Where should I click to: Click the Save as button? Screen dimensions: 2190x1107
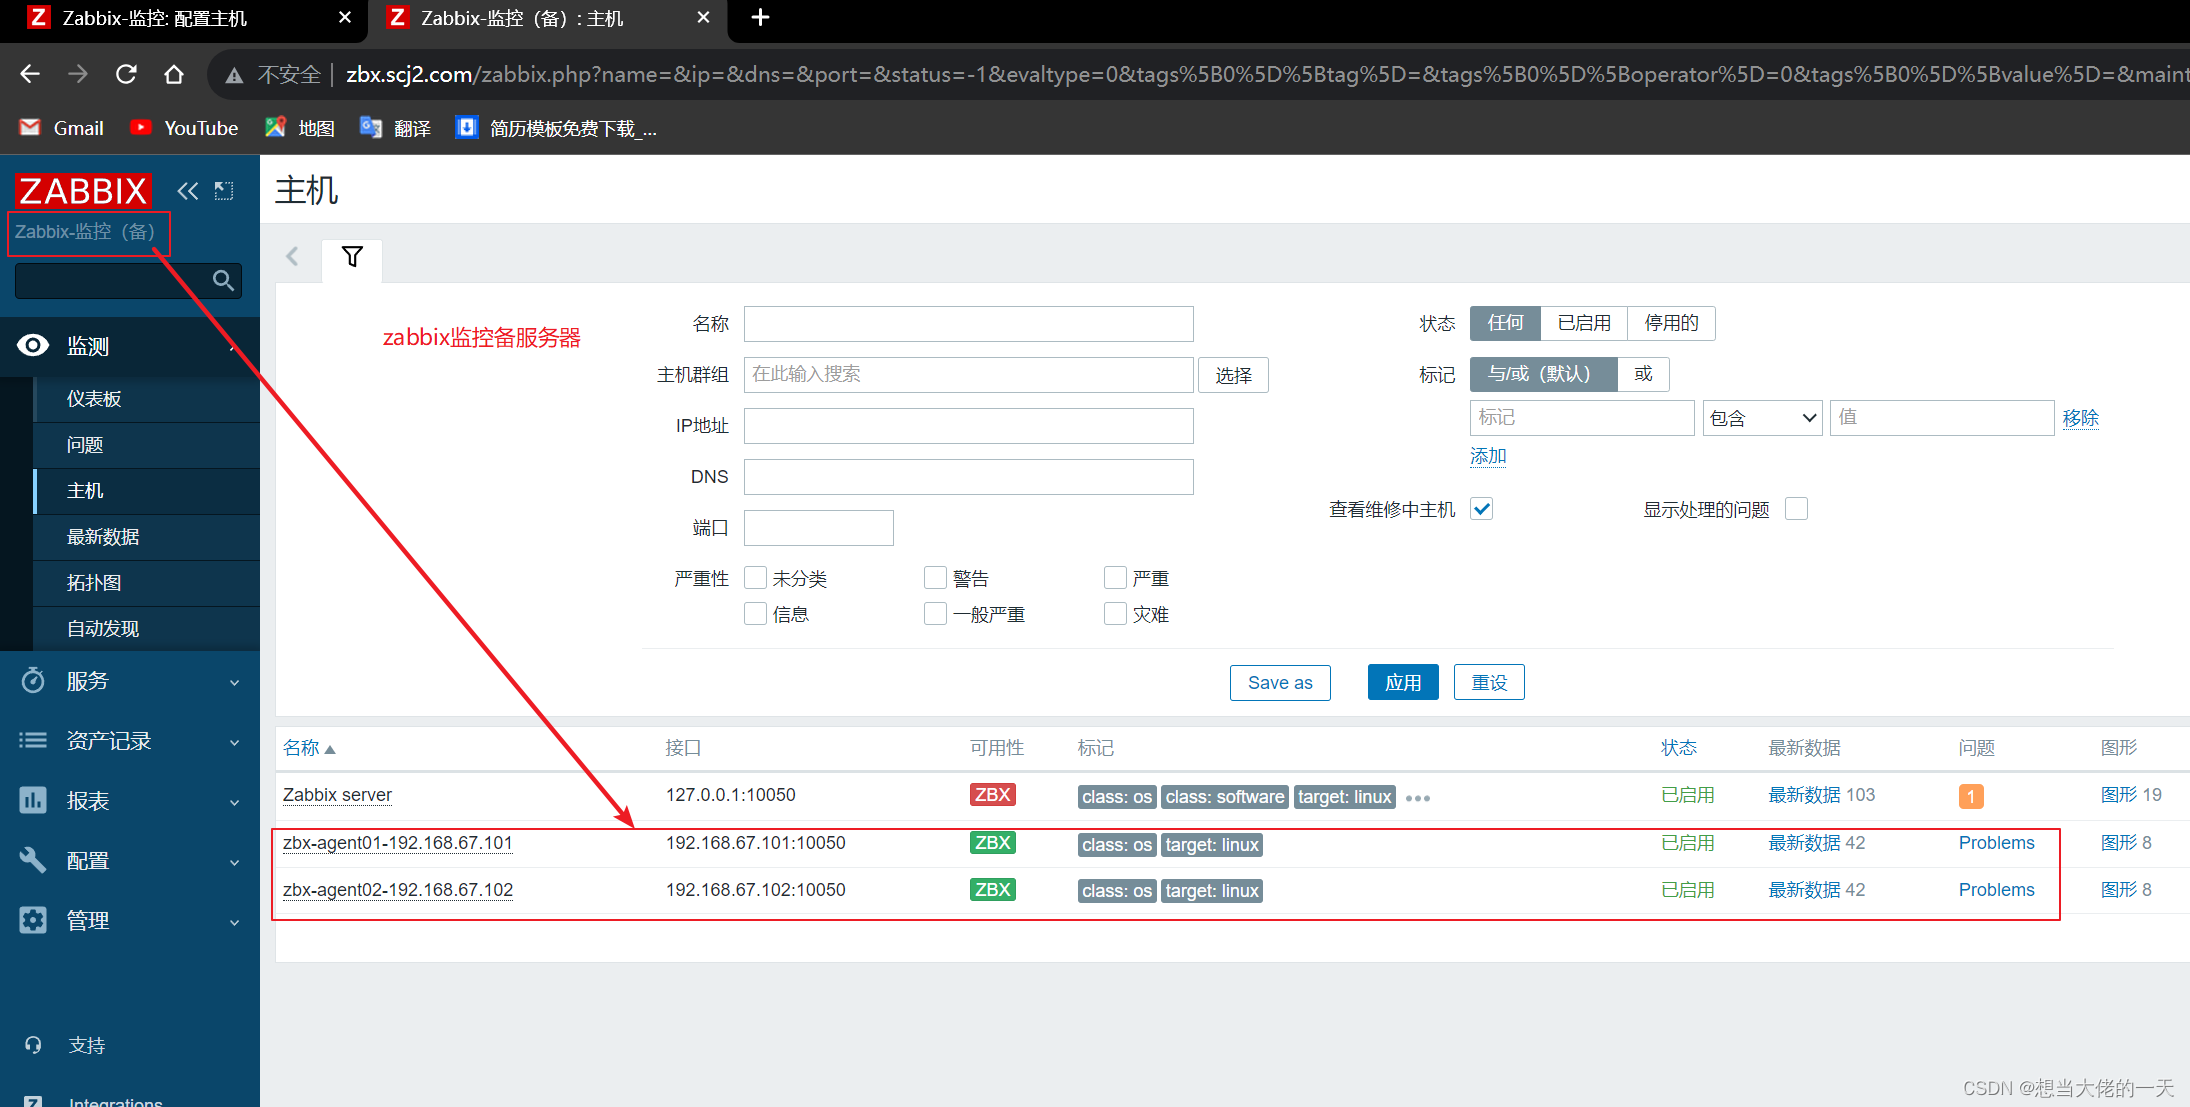click(1280, 683)
